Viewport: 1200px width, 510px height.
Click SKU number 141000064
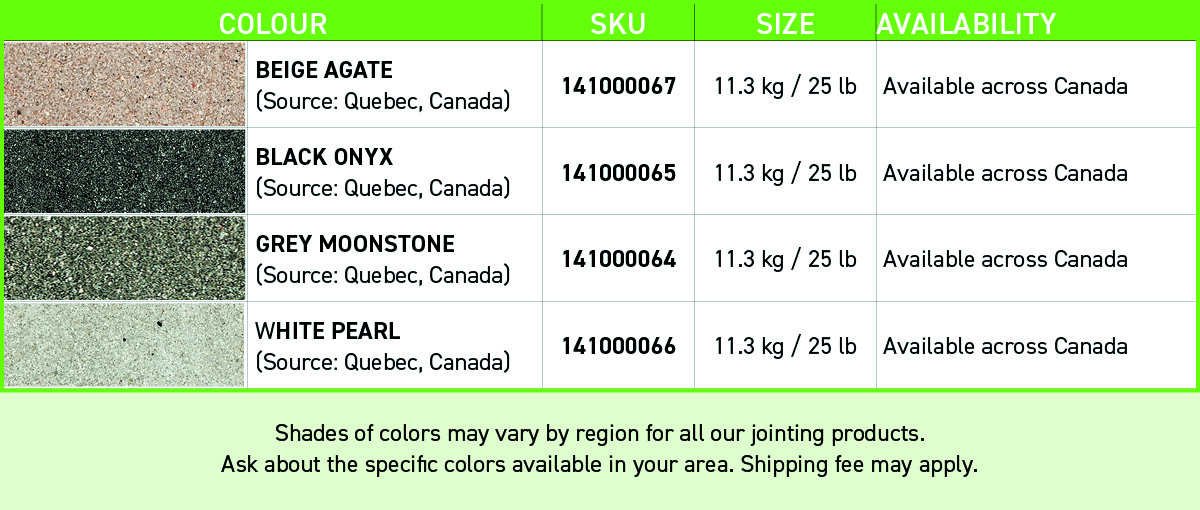[x=619, y=260]
